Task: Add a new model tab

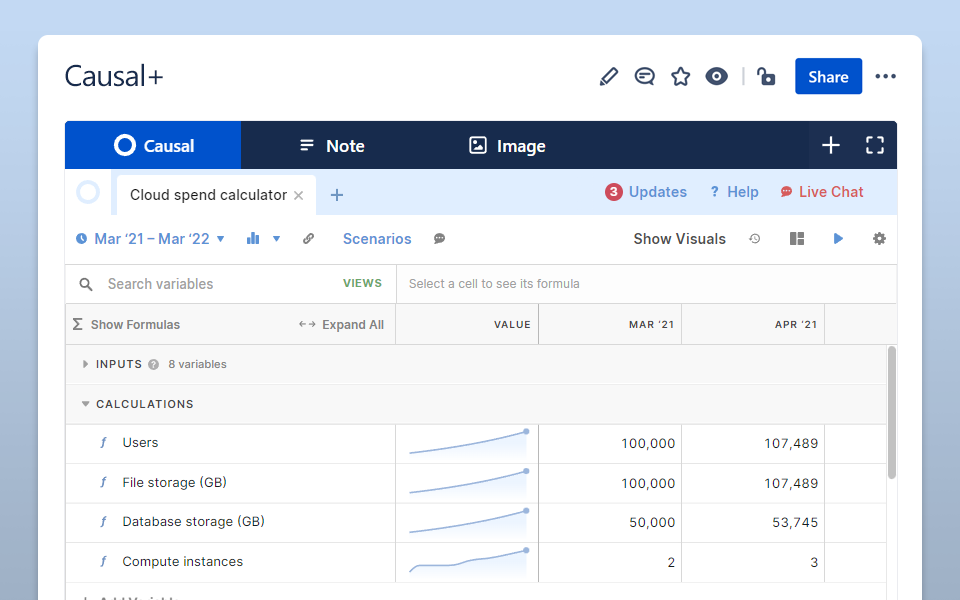Action: 337,195
